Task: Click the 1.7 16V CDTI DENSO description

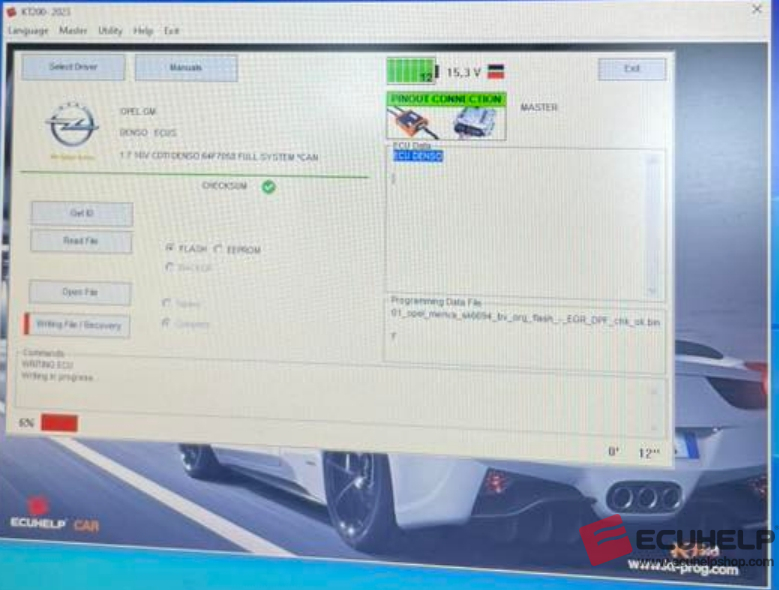Action: [219, 156]
